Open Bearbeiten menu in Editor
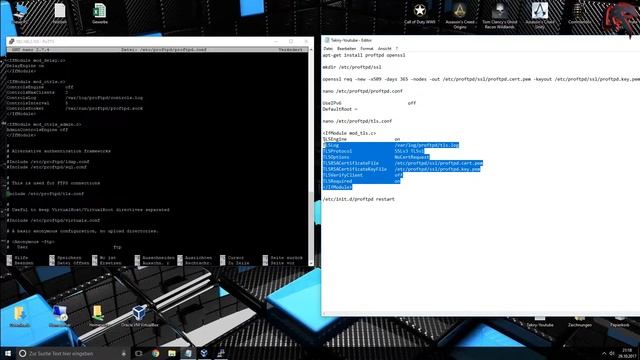Screen dimensions: 640x360 click(x=346, y=49)
